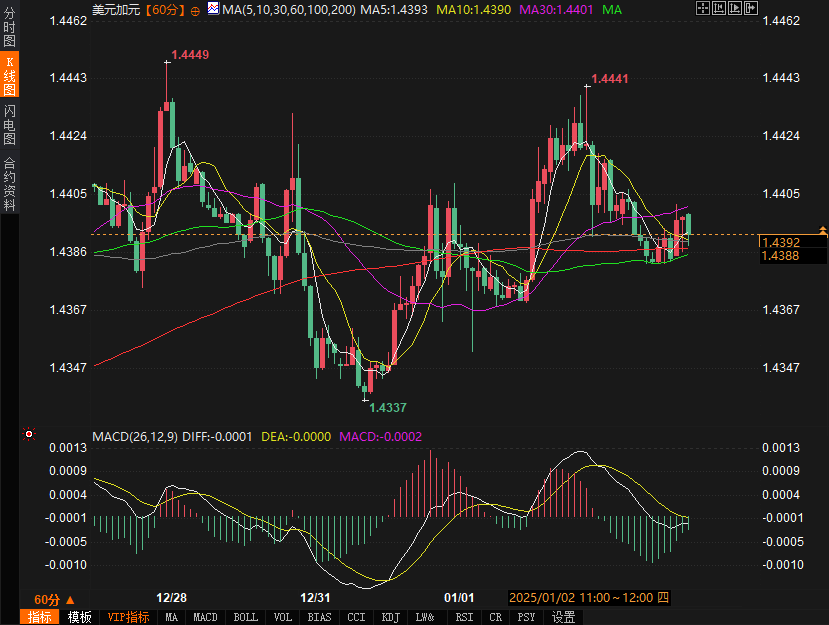
Task: Click the orange triangle next to 60分
Action: (x=70, y=599)
